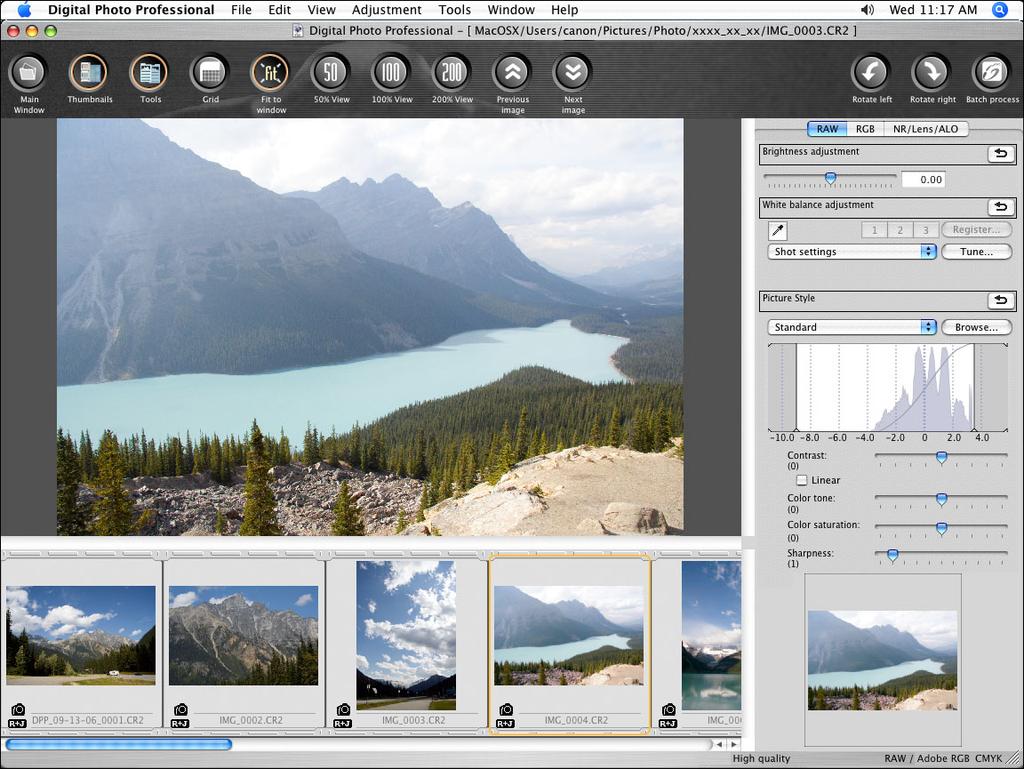Click the Color tone slider handle

pos(941,499)
